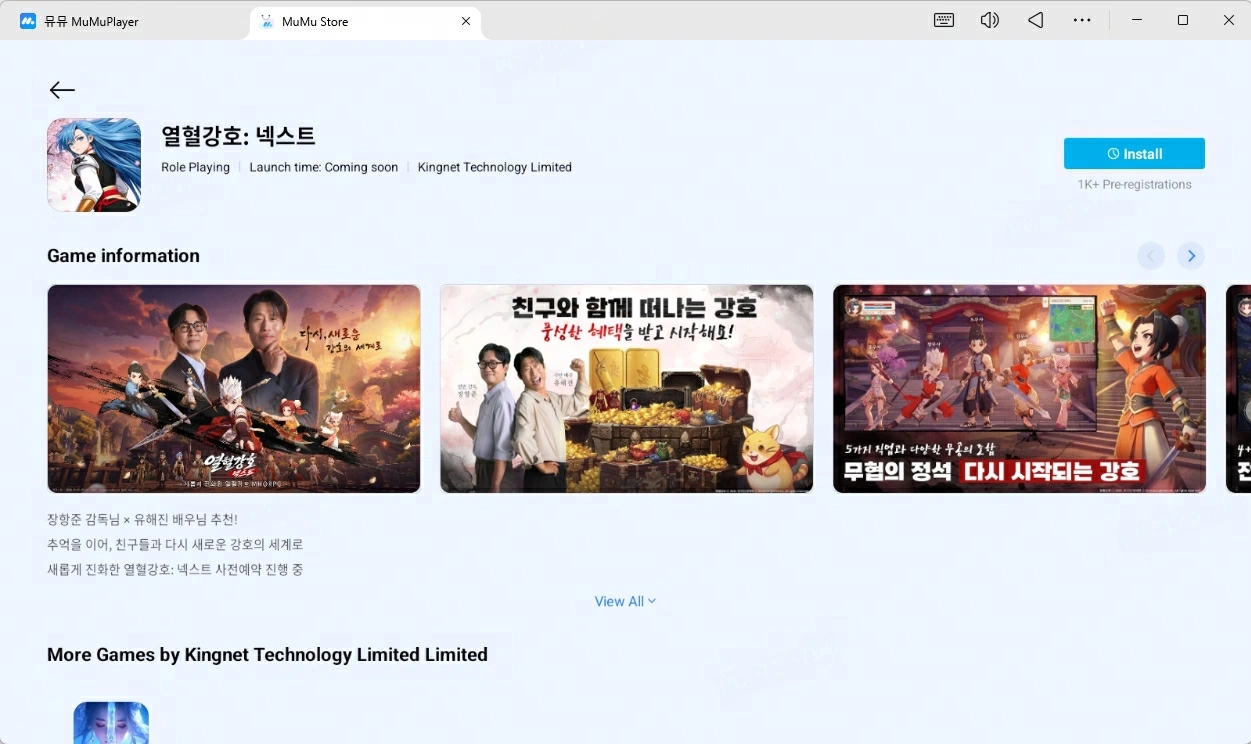Click the description line starting with 새롭게 진화한
Image resolution: width=1251 pixels, height=744 pixels.
[x=175, y=570]
